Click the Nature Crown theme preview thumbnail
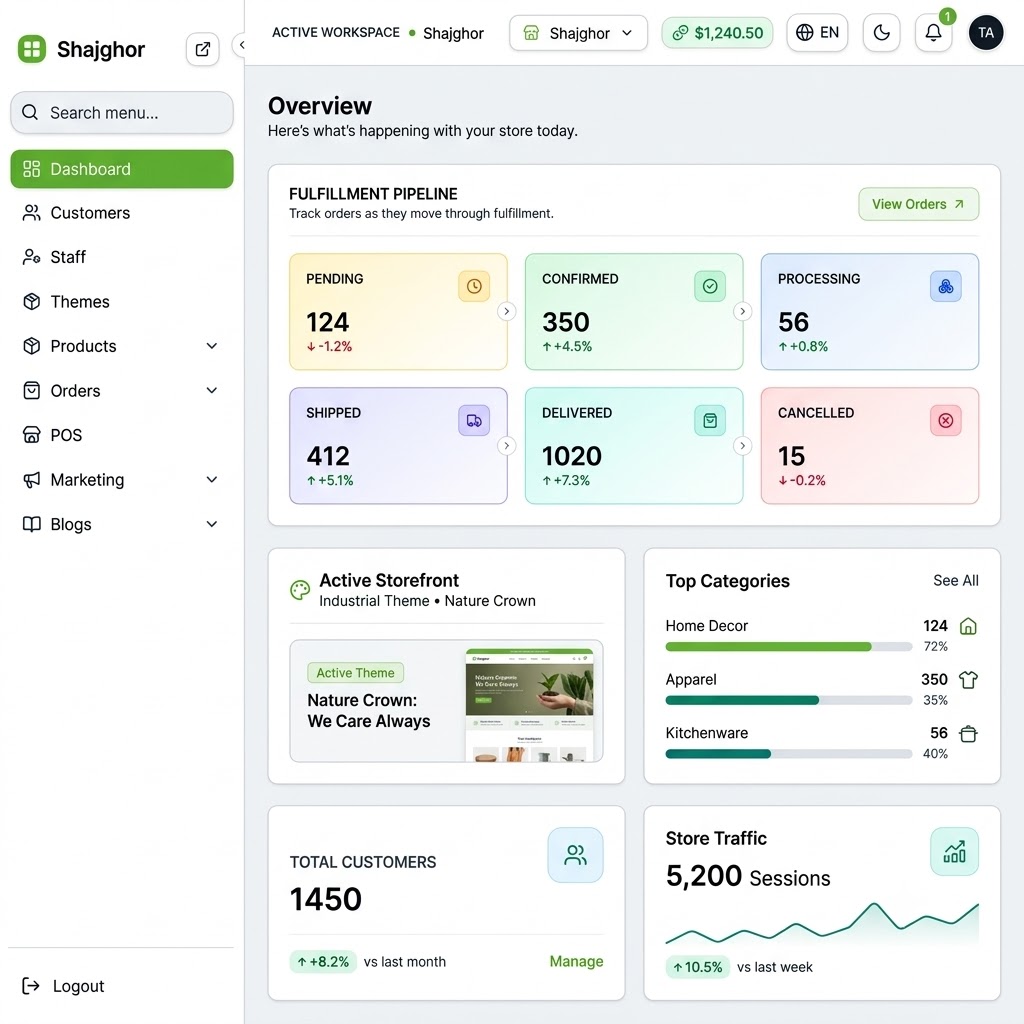The width and height of the screenshot is (1024, 1024). [x=530, y=705]
